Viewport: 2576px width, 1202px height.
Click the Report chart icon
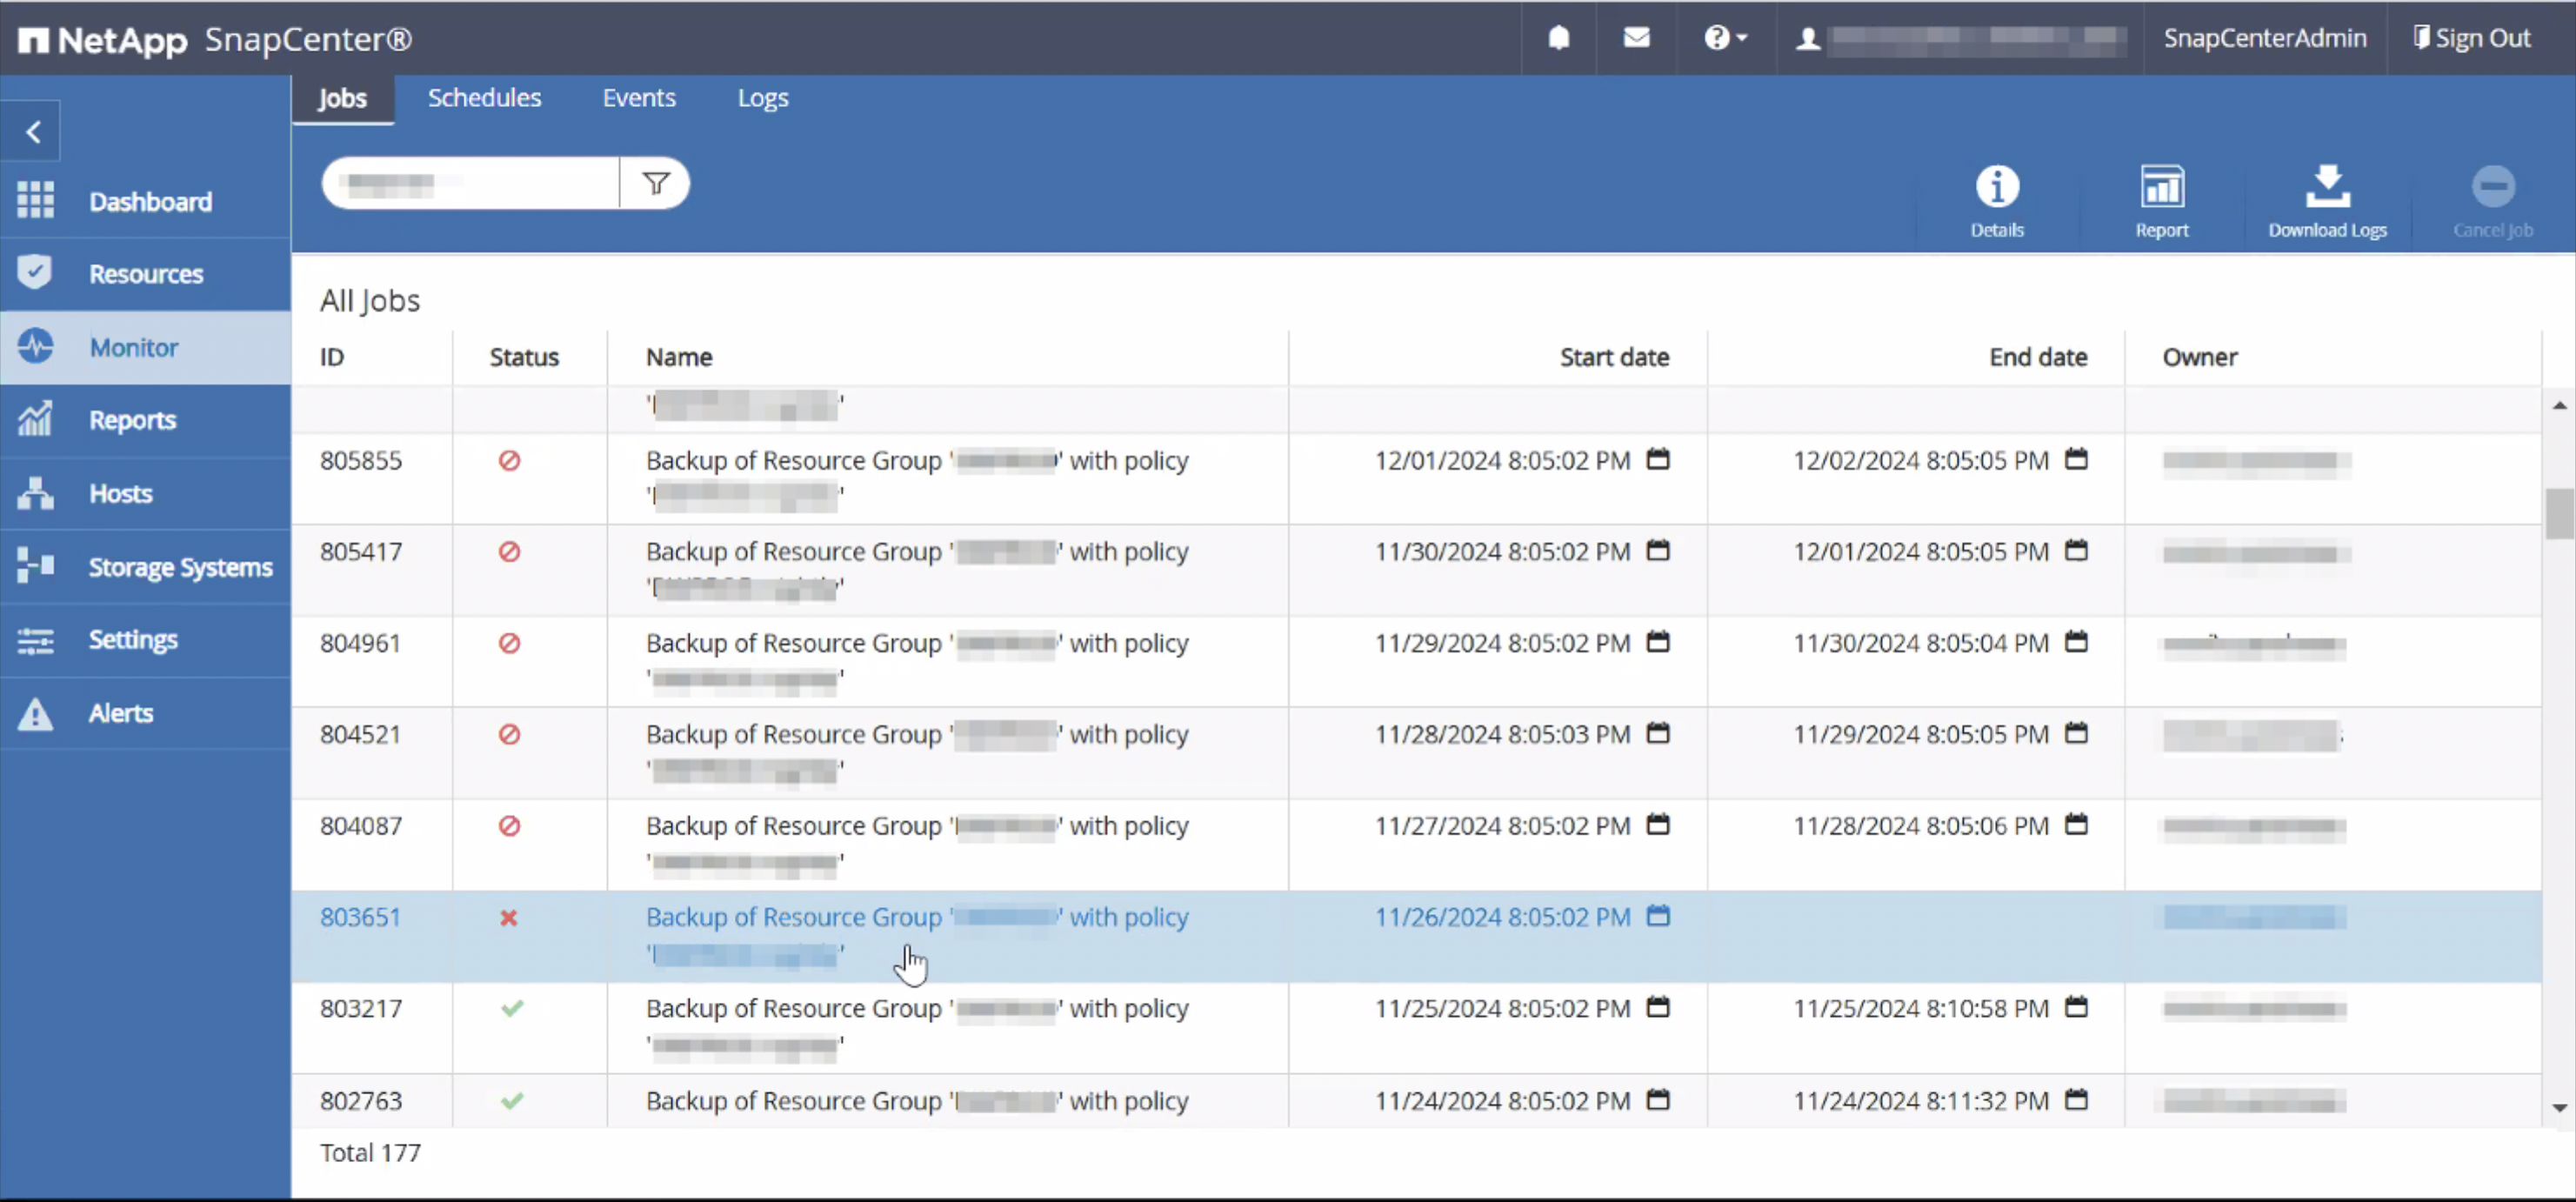(2161, 187)
